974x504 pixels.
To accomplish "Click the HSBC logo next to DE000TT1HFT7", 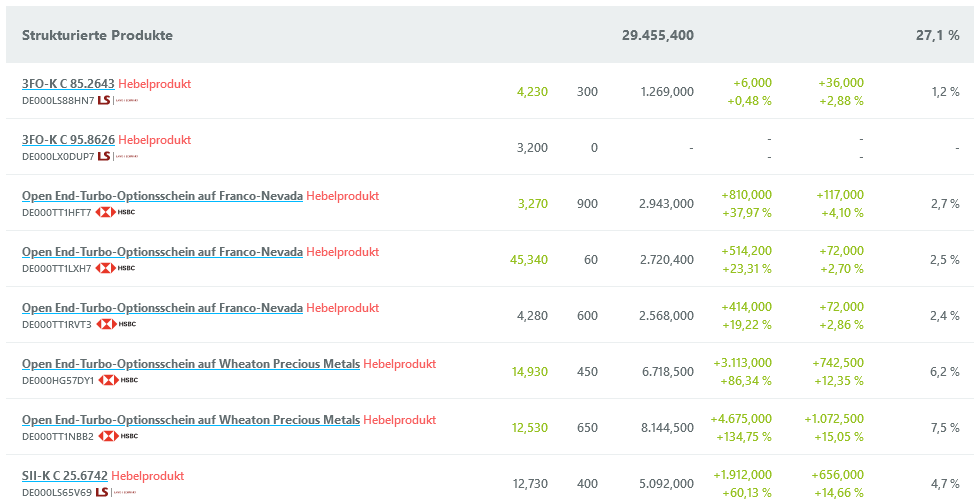I will pyautogui.click(x=114, y=212).
